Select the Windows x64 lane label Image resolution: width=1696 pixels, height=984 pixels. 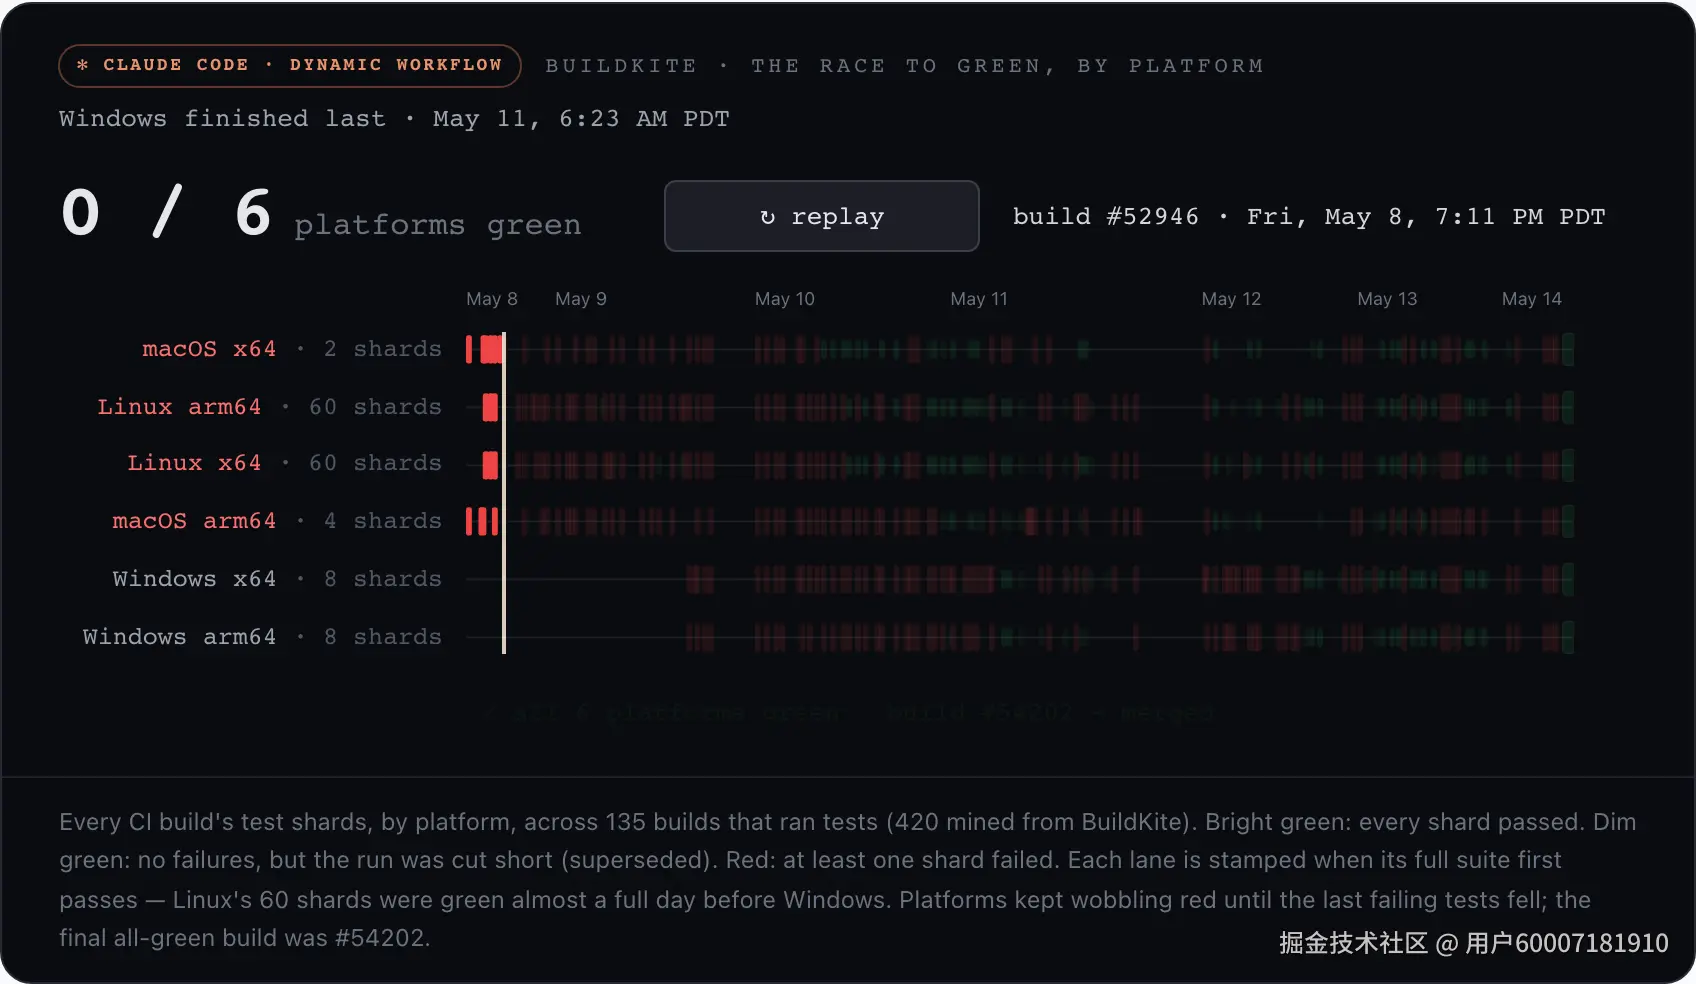pyautogui.click(x=194, y=579)
